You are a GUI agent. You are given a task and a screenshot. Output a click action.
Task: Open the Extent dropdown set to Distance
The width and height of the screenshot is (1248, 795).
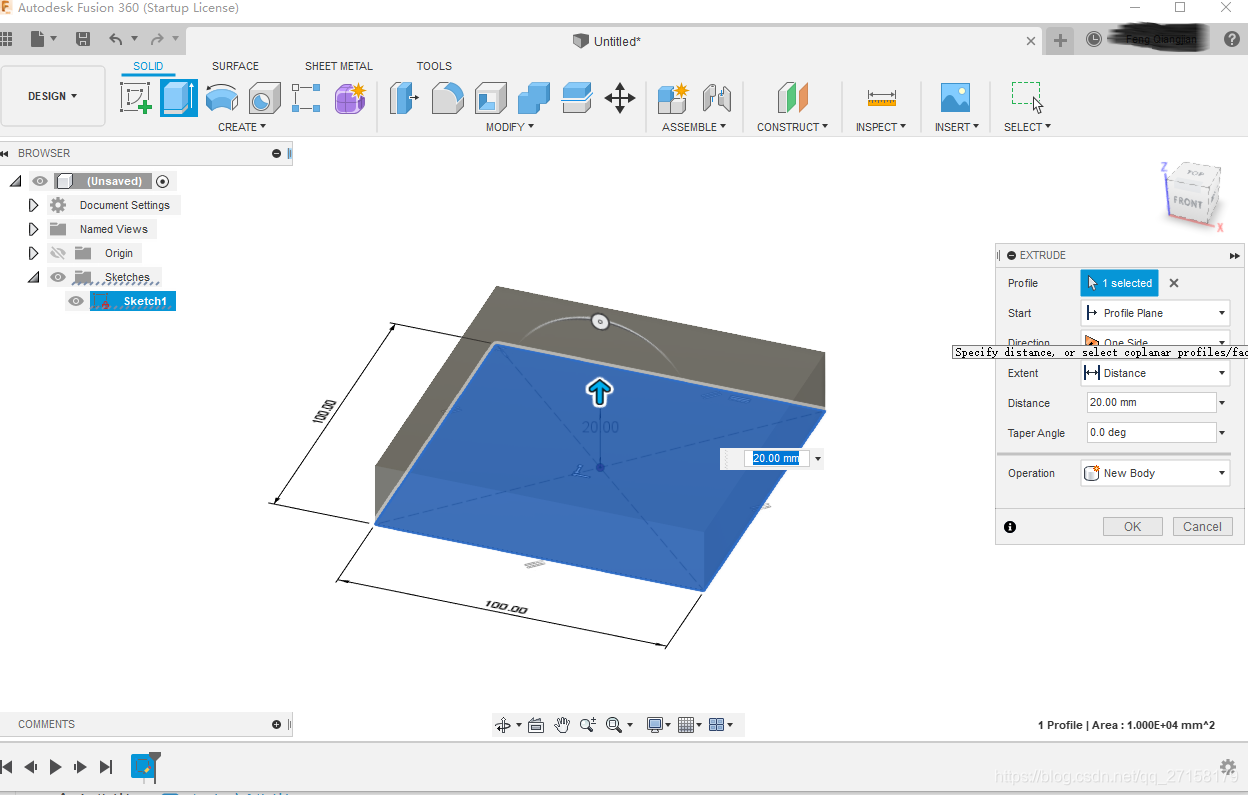(1155, 373)
